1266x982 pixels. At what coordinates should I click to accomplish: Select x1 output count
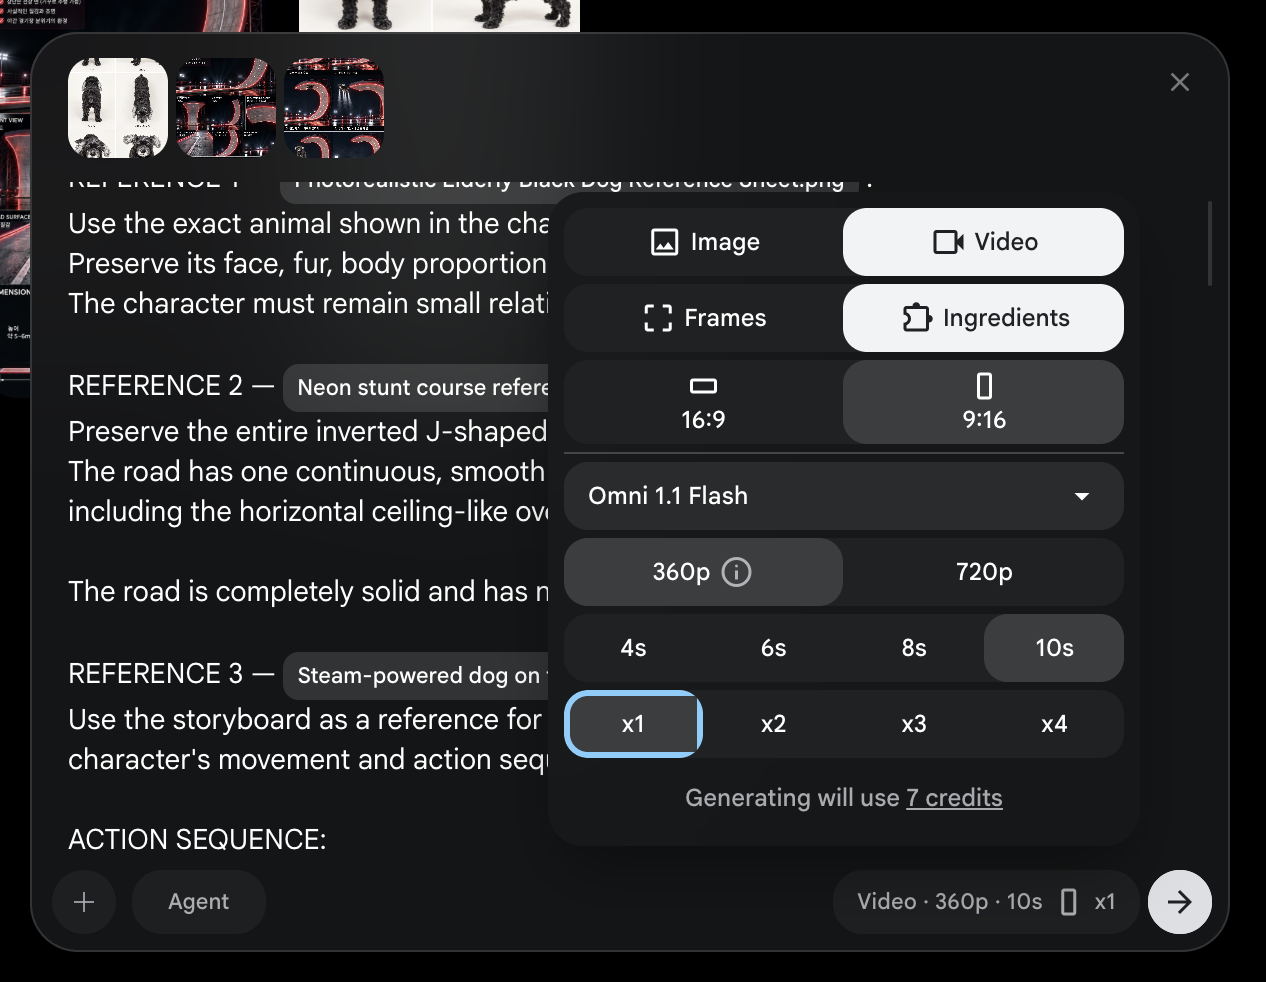click(x=634, y=724)
